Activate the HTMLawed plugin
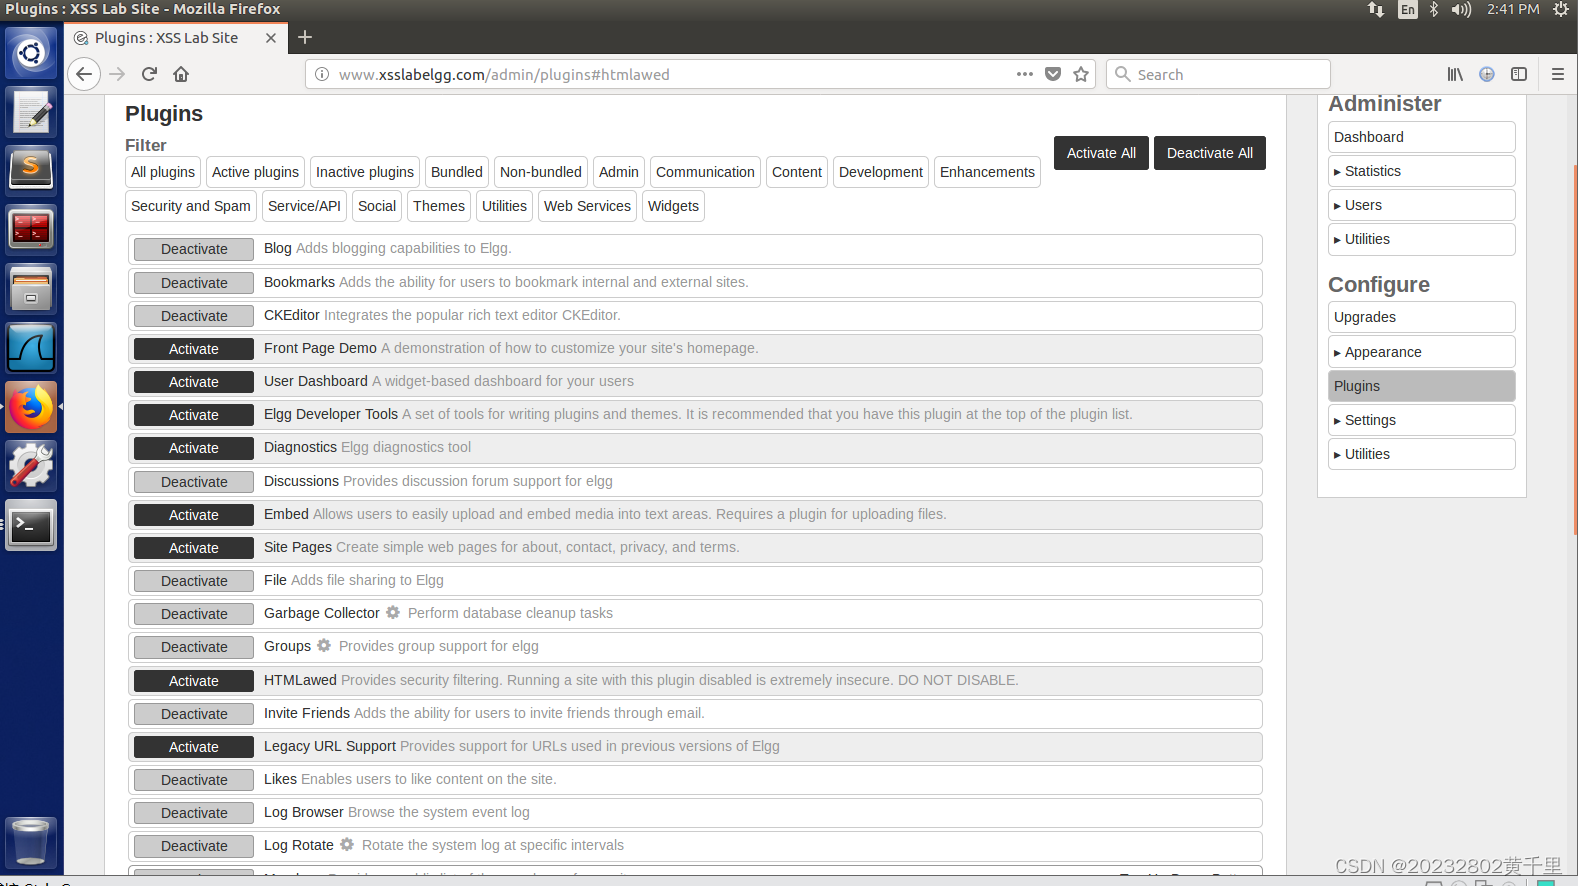This screenshot has width=1578, height=886. (194, 681)
